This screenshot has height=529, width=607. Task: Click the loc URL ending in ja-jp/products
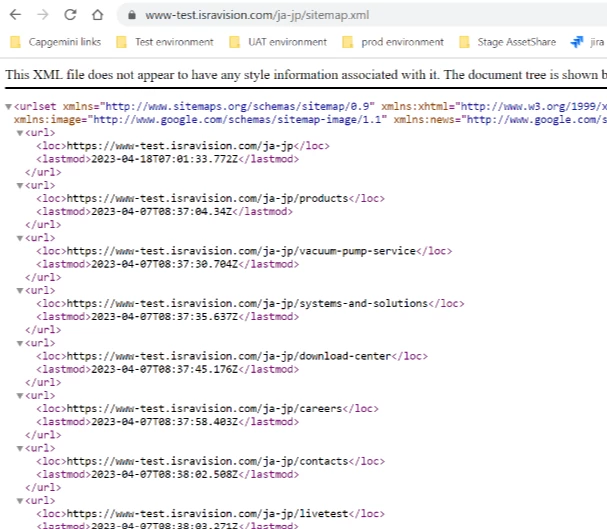point(207,199)
